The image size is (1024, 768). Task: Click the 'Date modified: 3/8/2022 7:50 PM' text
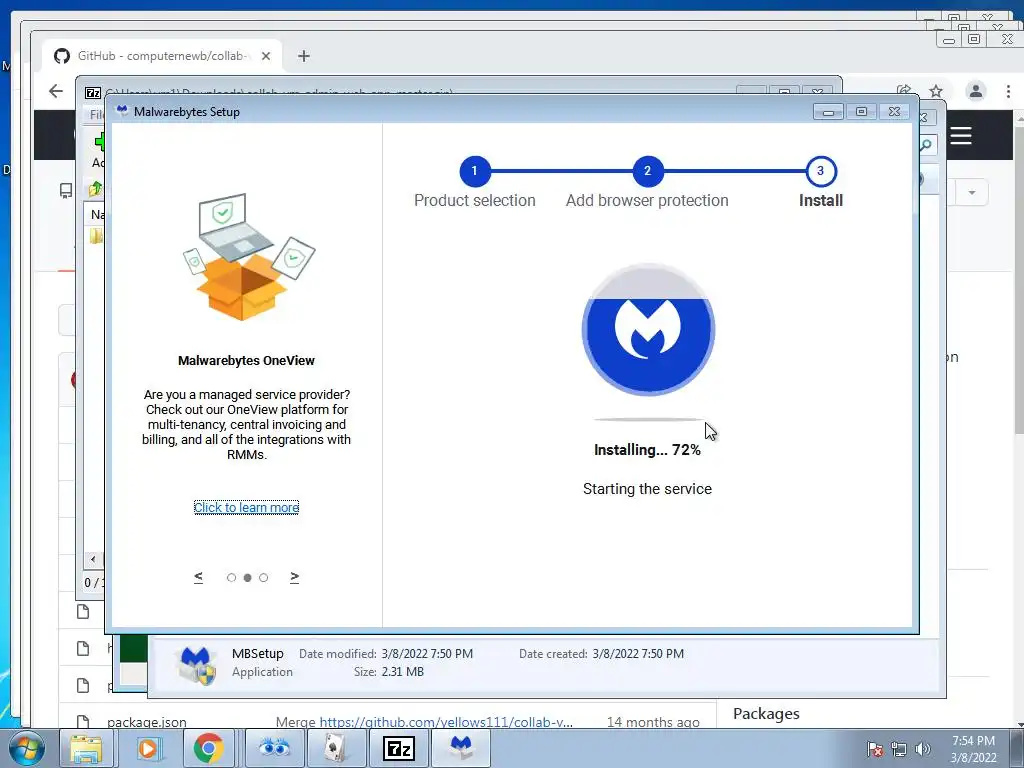pyautogui.click(x=386, y=654)
